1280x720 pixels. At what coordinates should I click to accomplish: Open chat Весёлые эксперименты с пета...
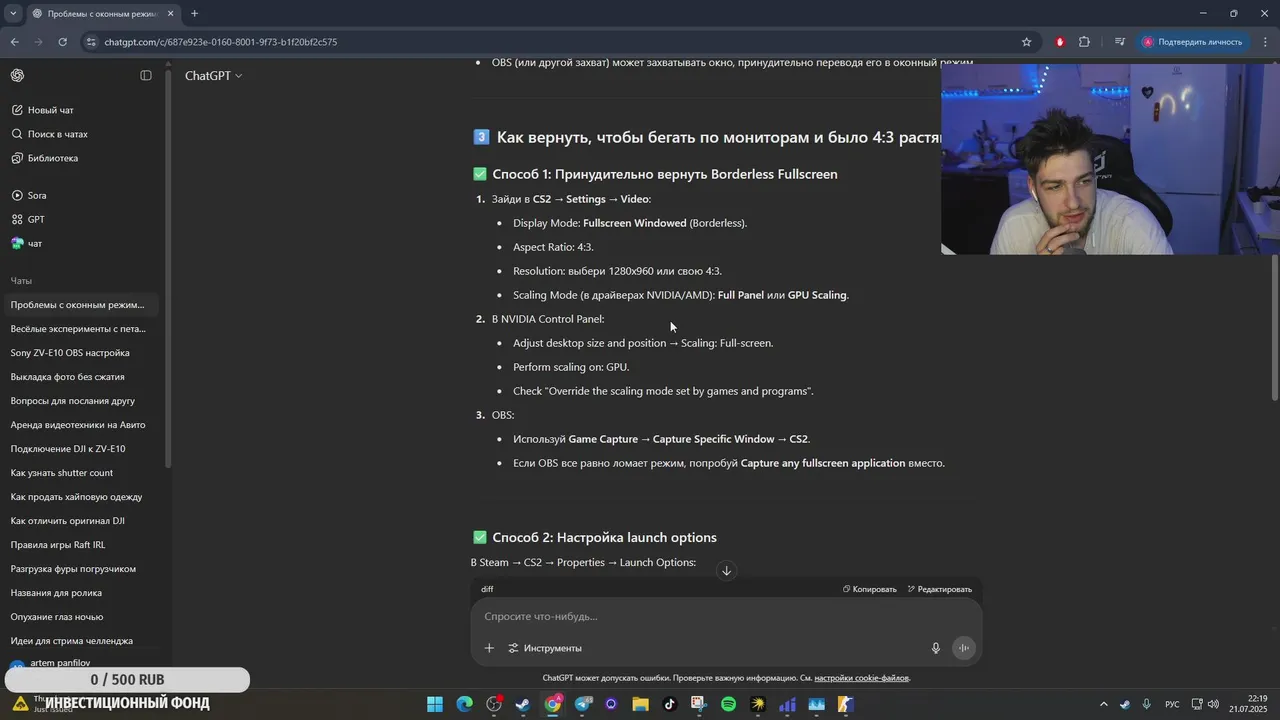click(78, 329)
